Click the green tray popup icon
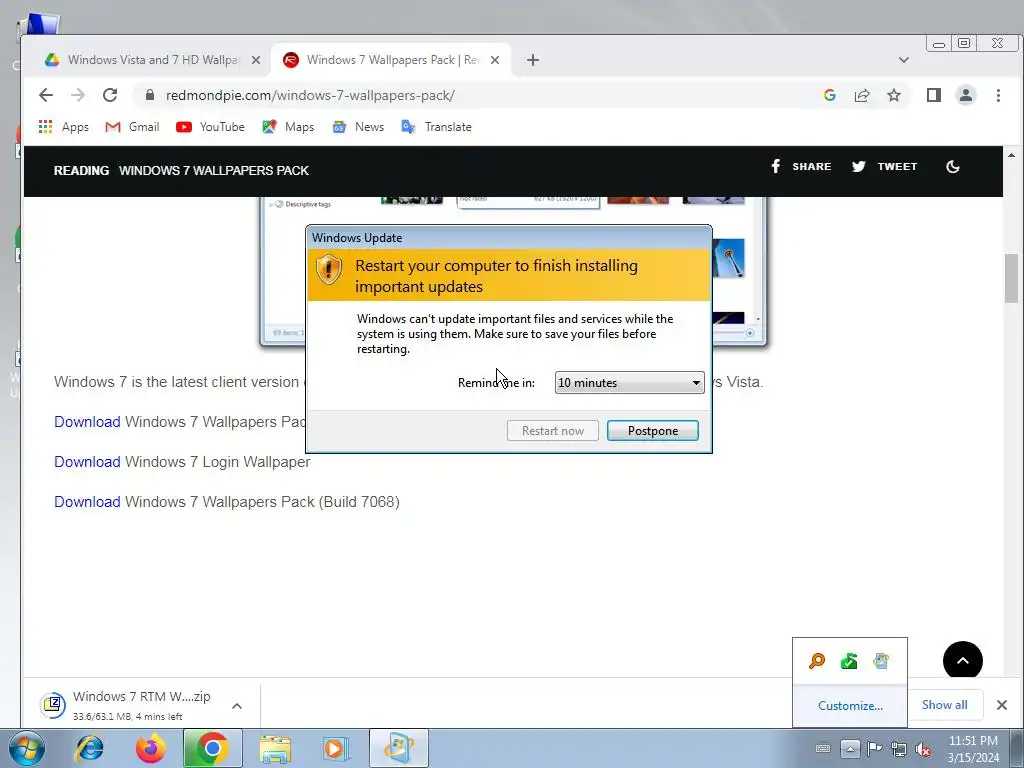This screenshot has height=768, width=1024. click(849, 661)
